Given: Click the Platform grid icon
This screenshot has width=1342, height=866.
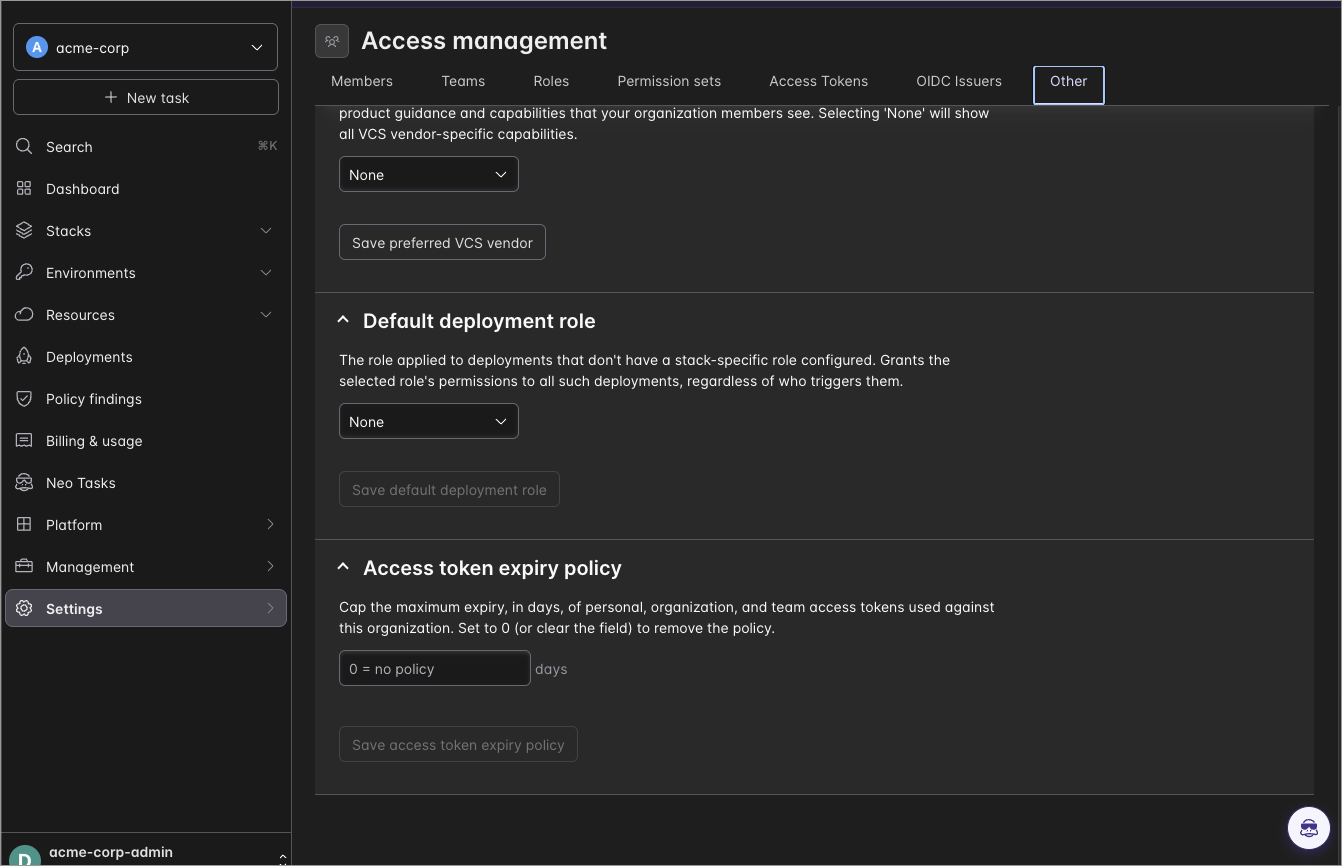Looking at the screenshot, I should (25, 525).
